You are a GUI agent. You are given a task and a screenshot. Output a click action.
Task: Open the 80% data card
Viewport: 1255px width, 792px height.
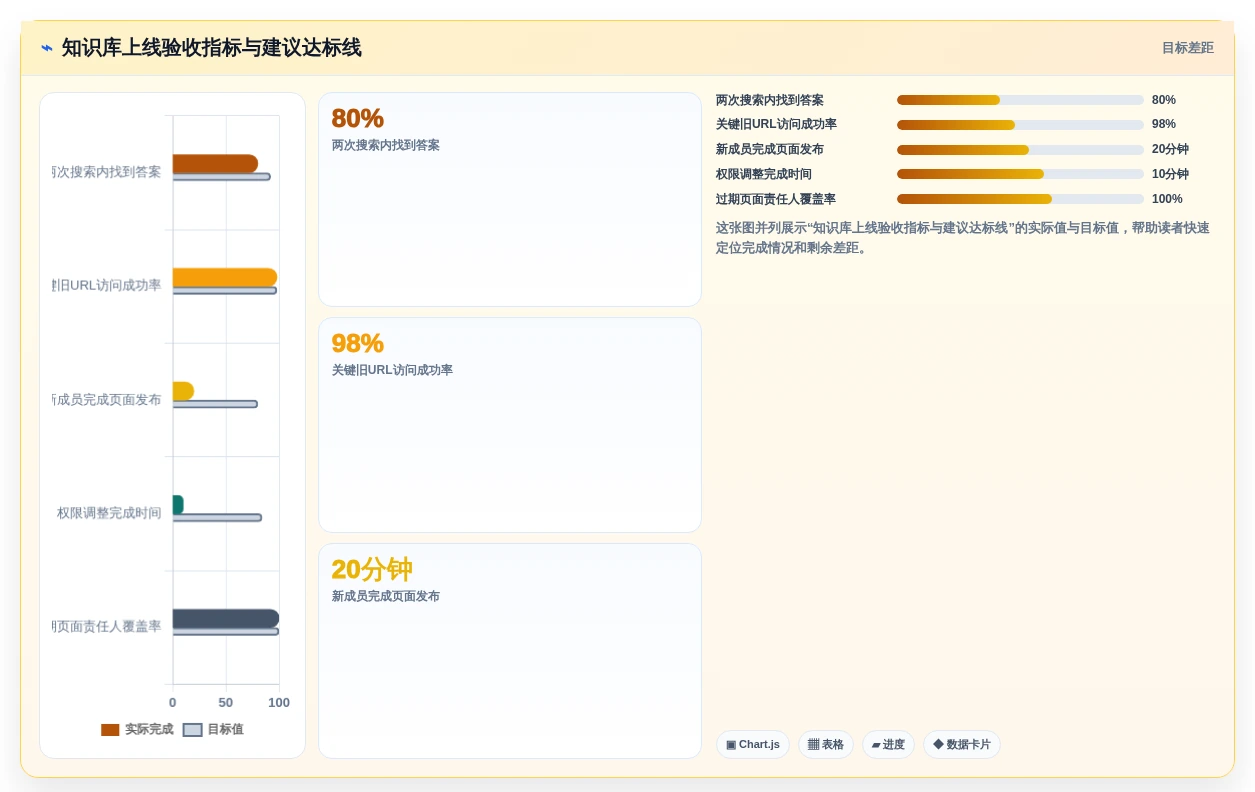pos(510,199)
